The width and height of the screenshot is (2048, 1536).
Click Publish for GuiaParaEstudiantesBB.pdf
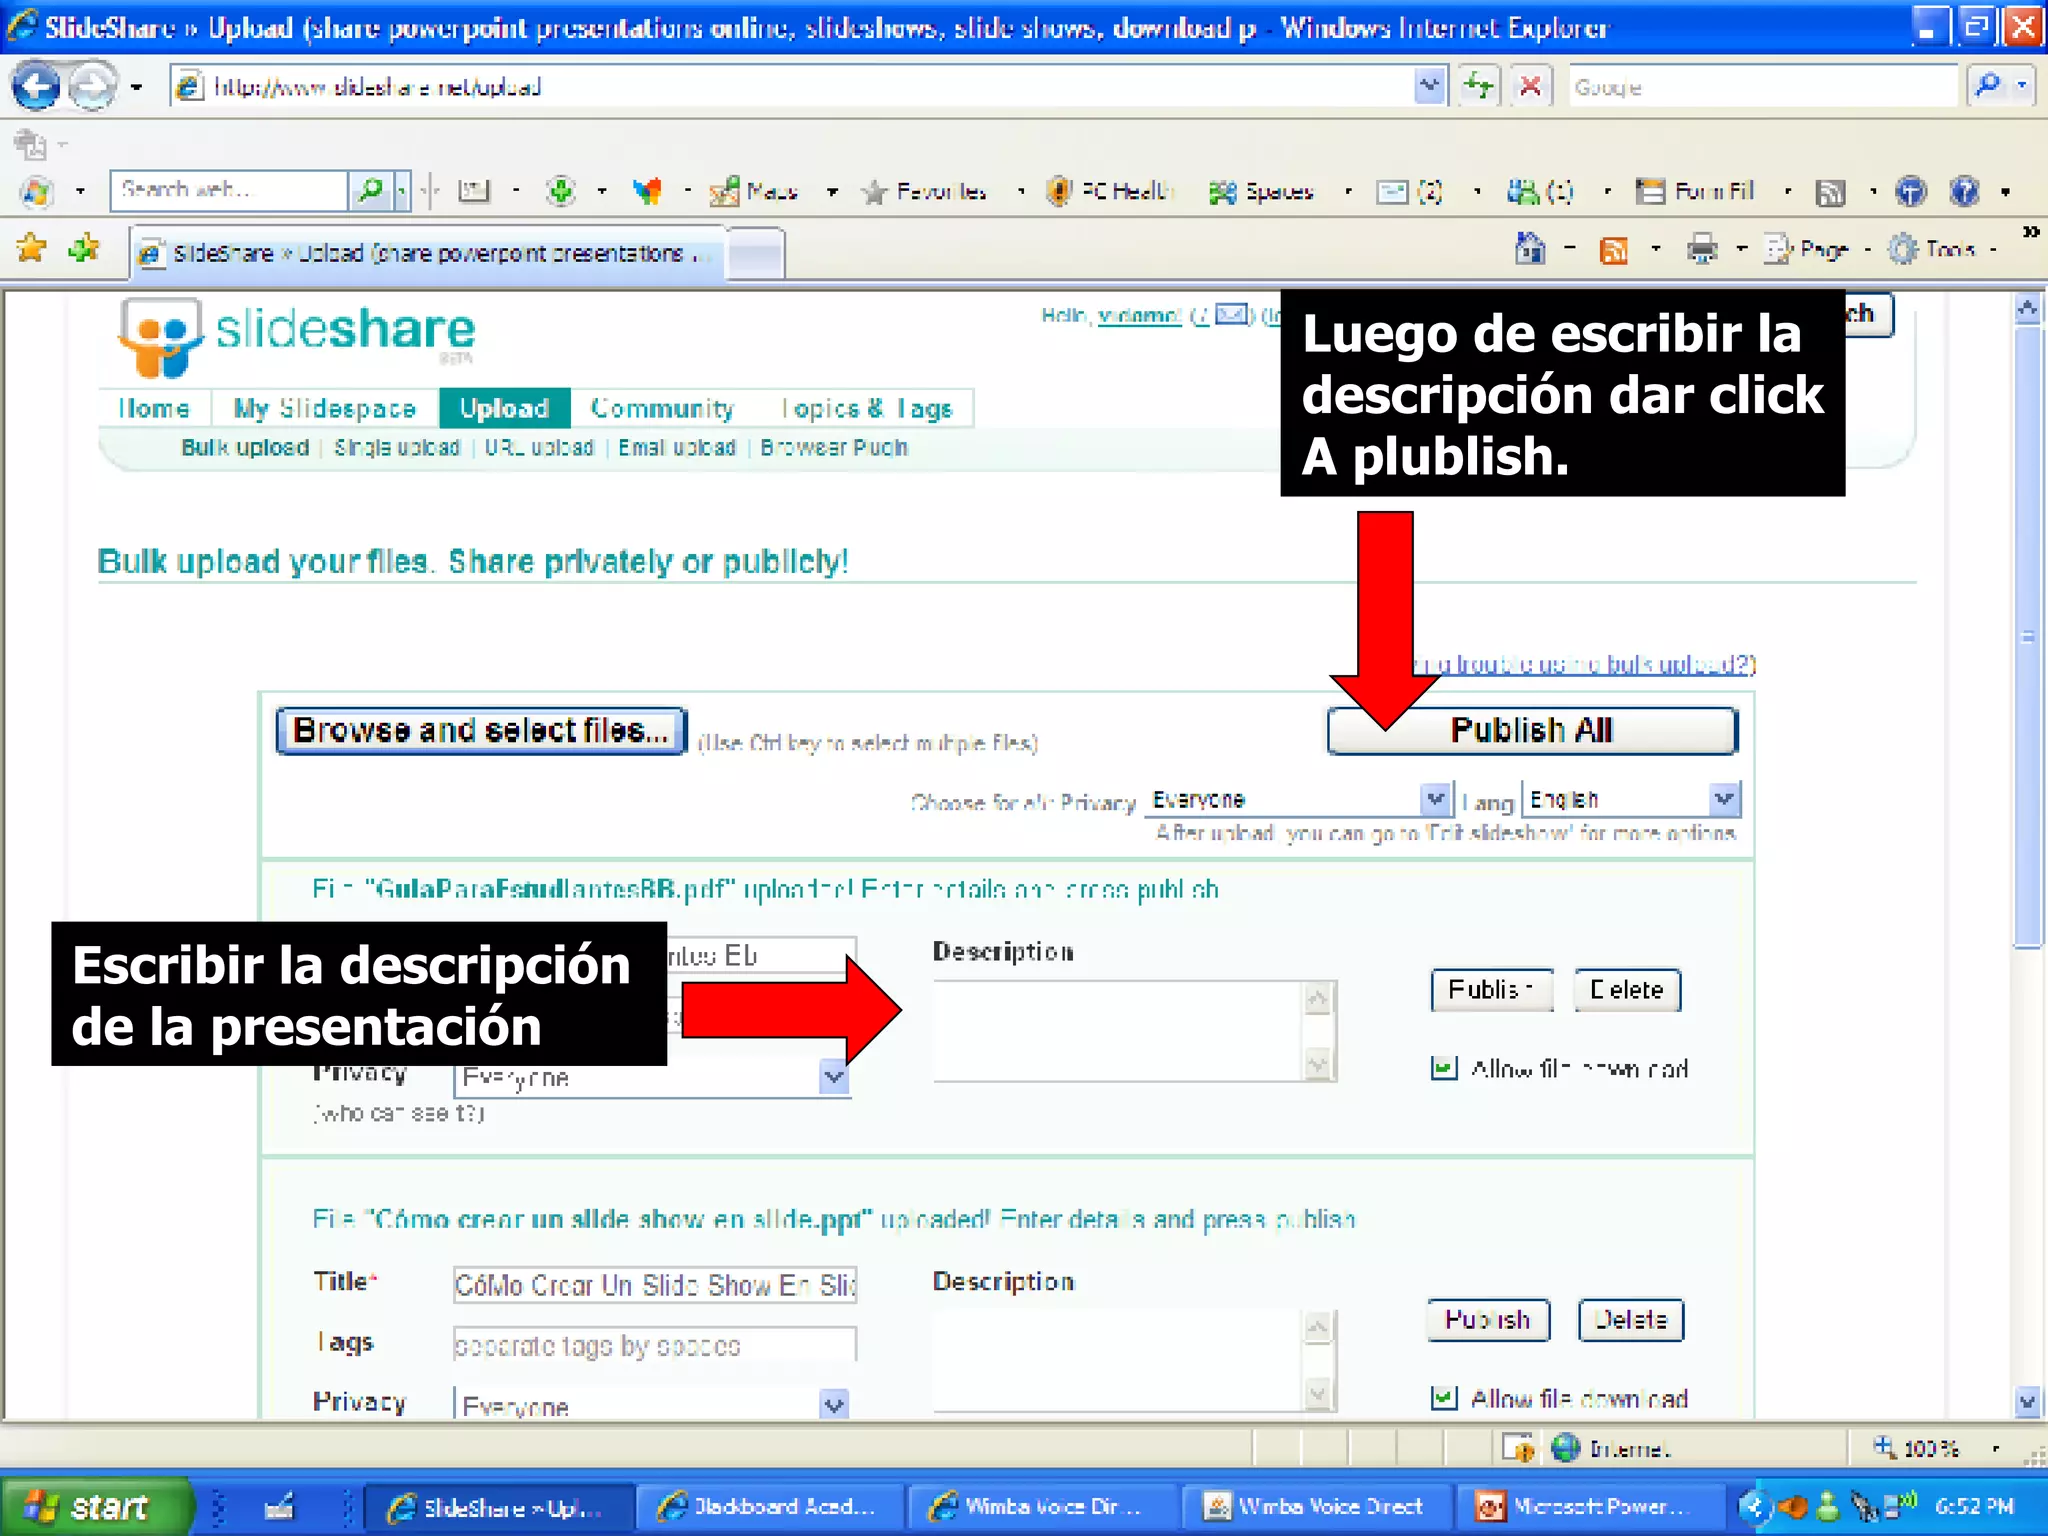coord(1491,989)
